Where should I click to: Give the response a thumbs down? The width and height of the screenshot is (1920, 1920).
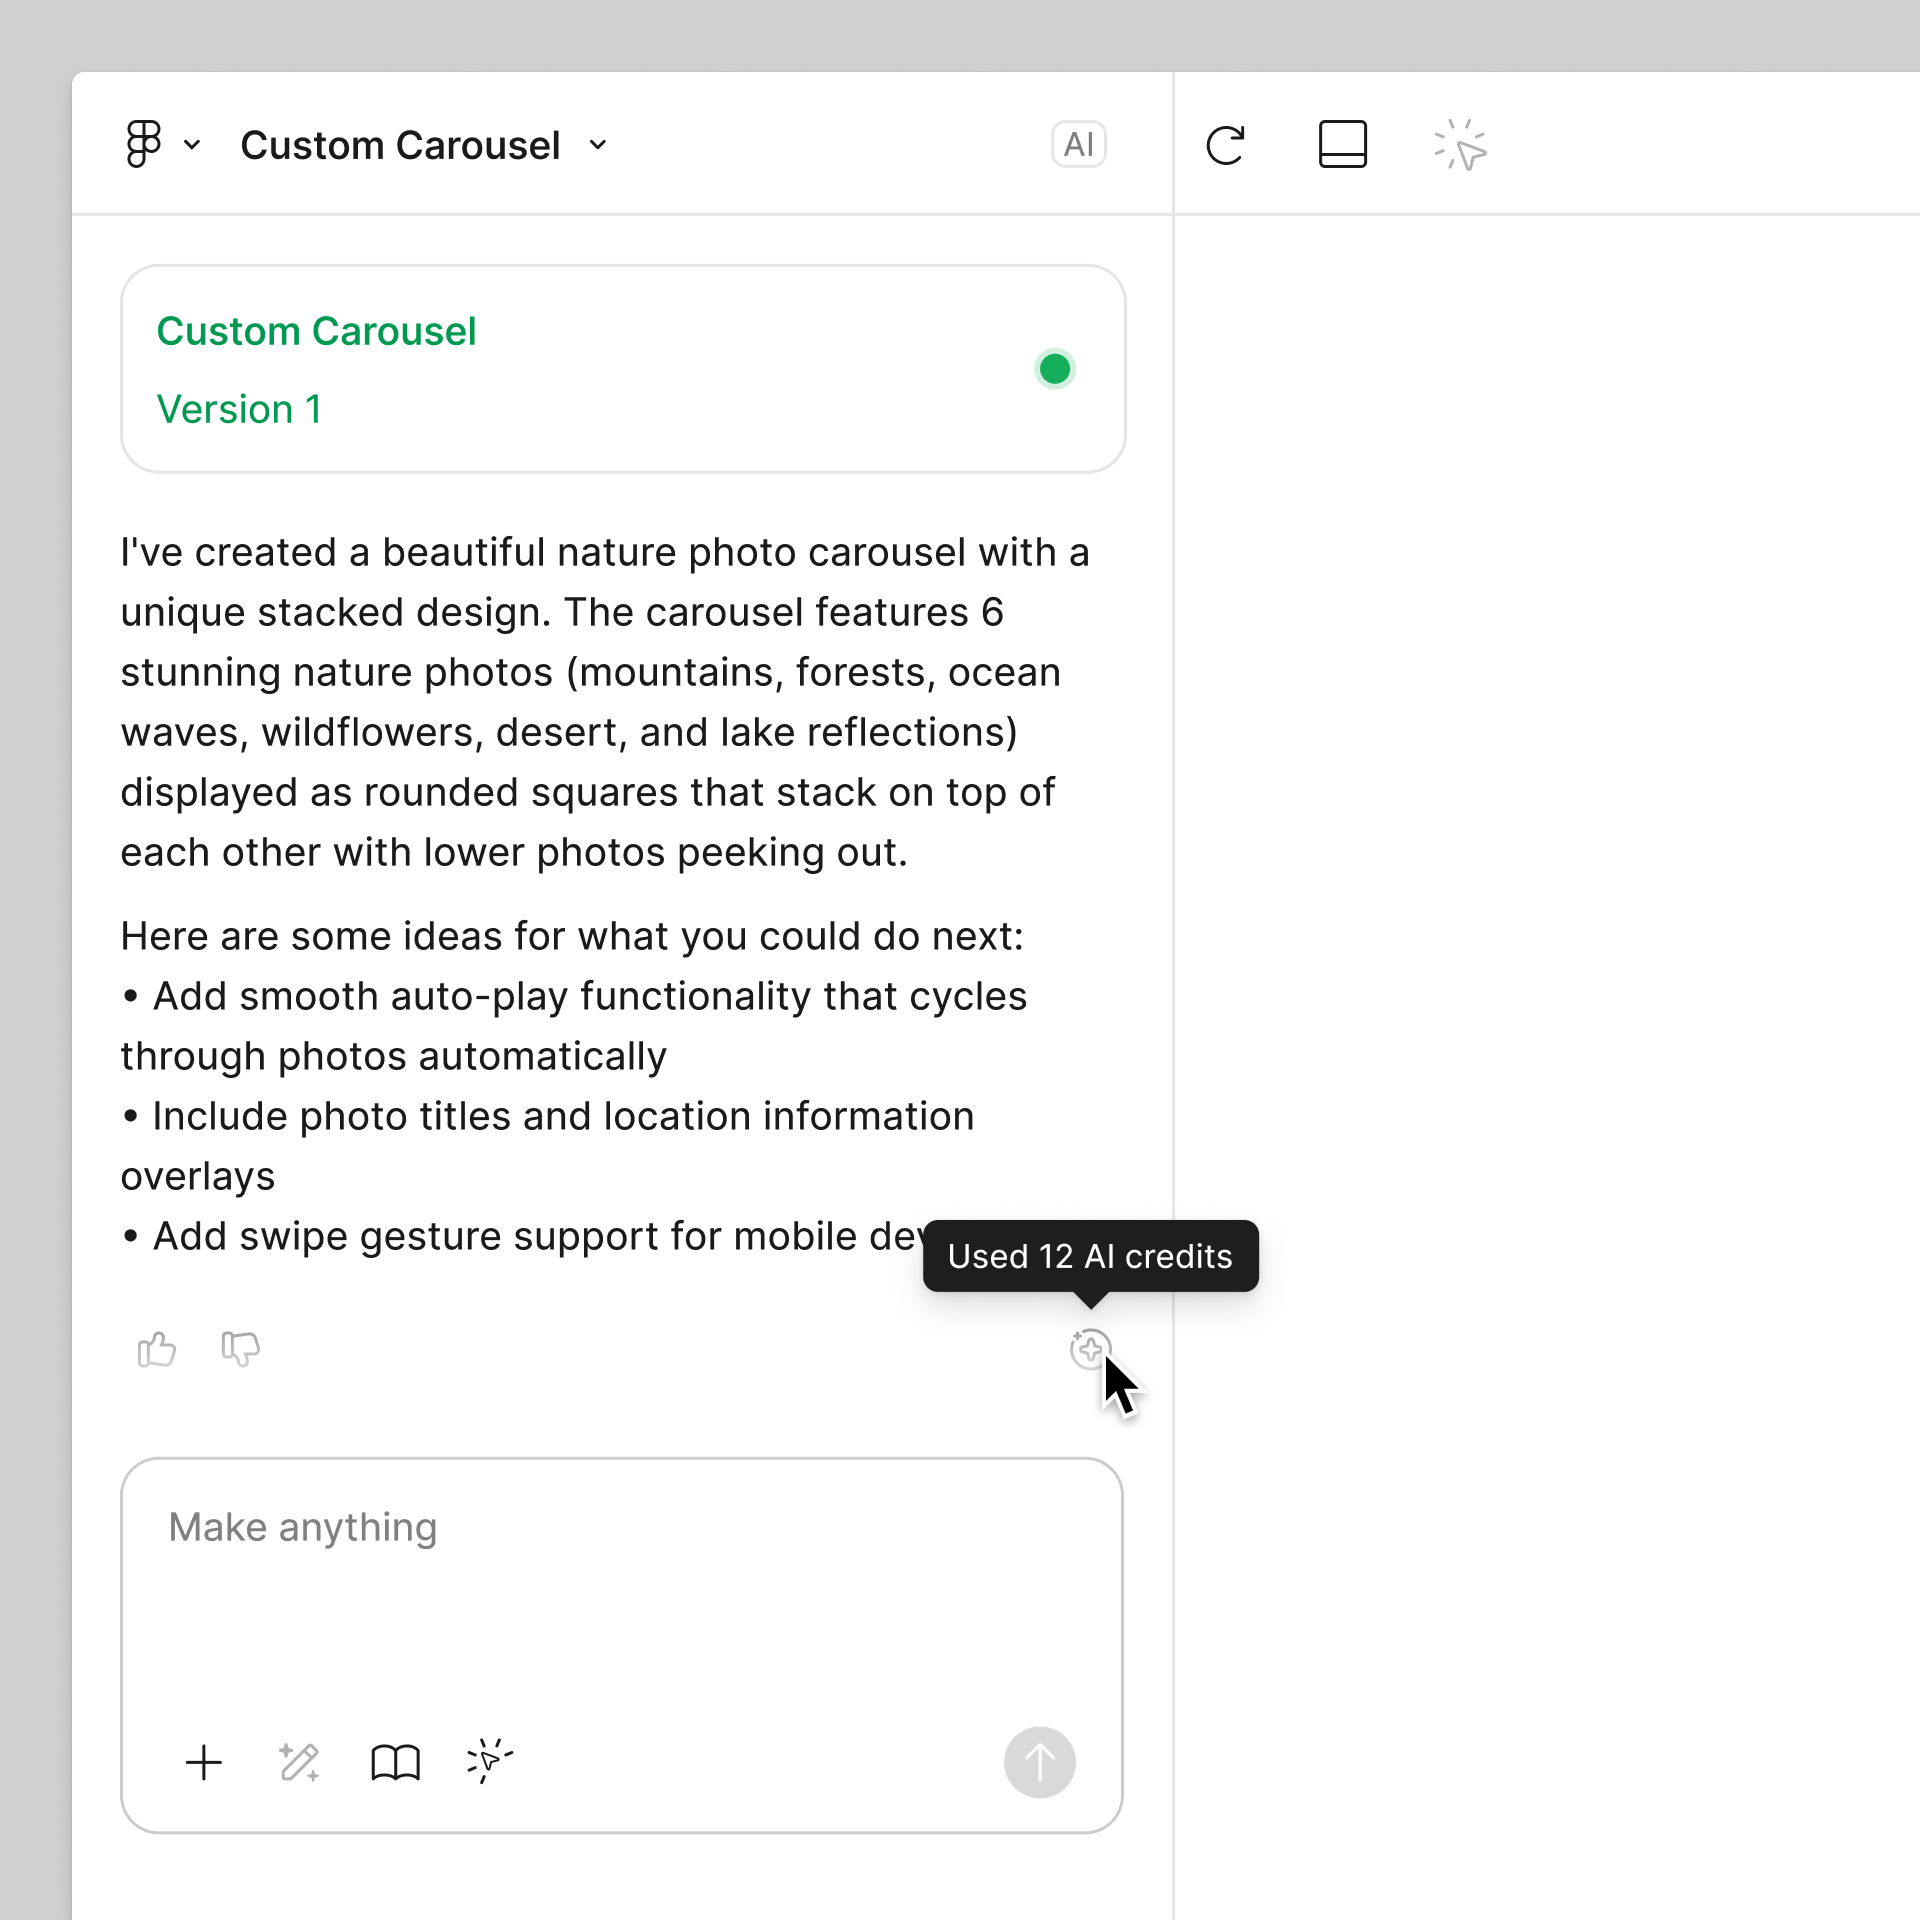[x=240, y=1349]
